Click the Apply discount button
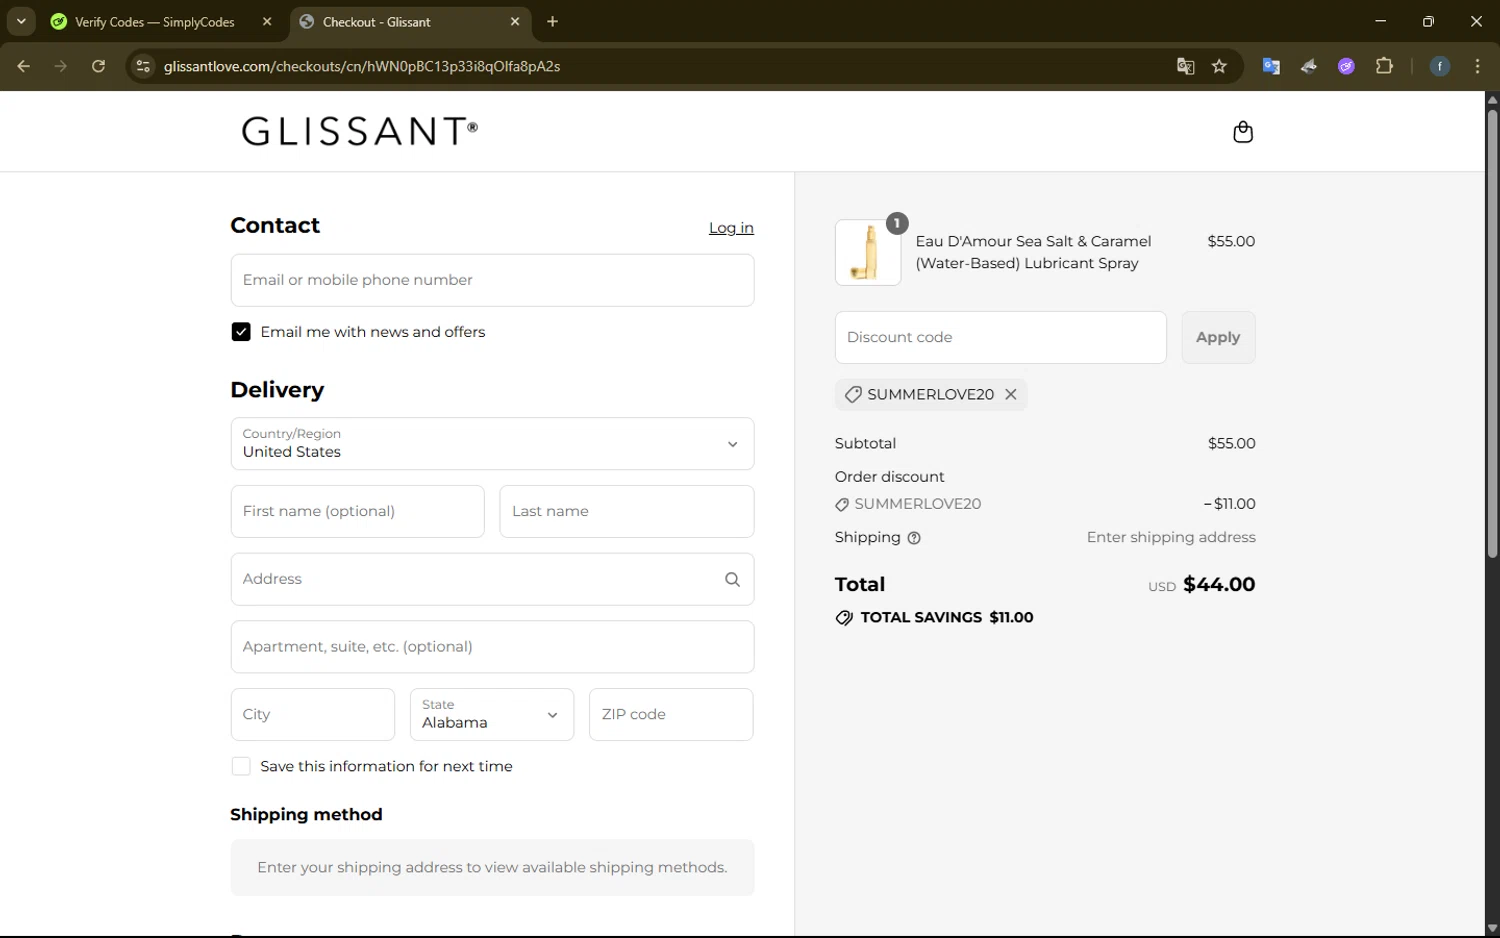 pos(1218,337)
